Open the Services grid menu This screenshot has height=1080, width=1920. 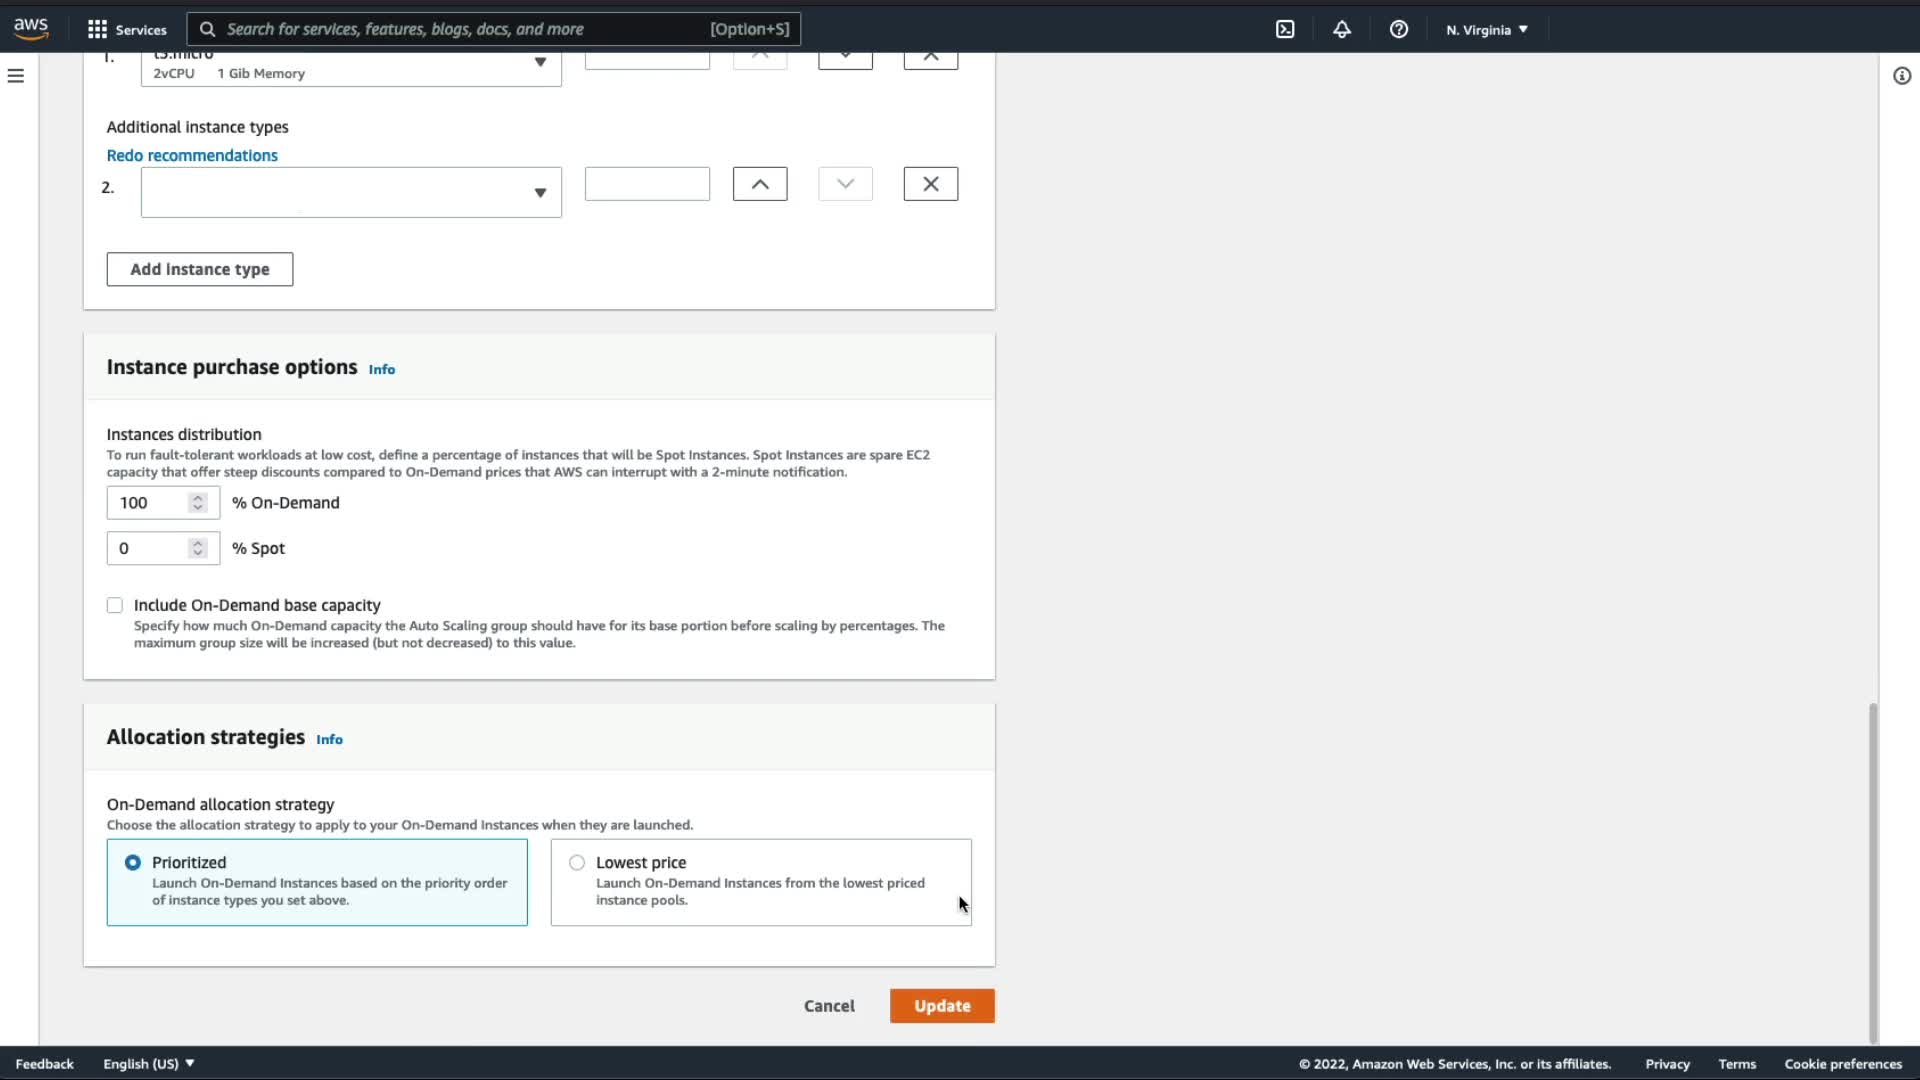[126, 29]
